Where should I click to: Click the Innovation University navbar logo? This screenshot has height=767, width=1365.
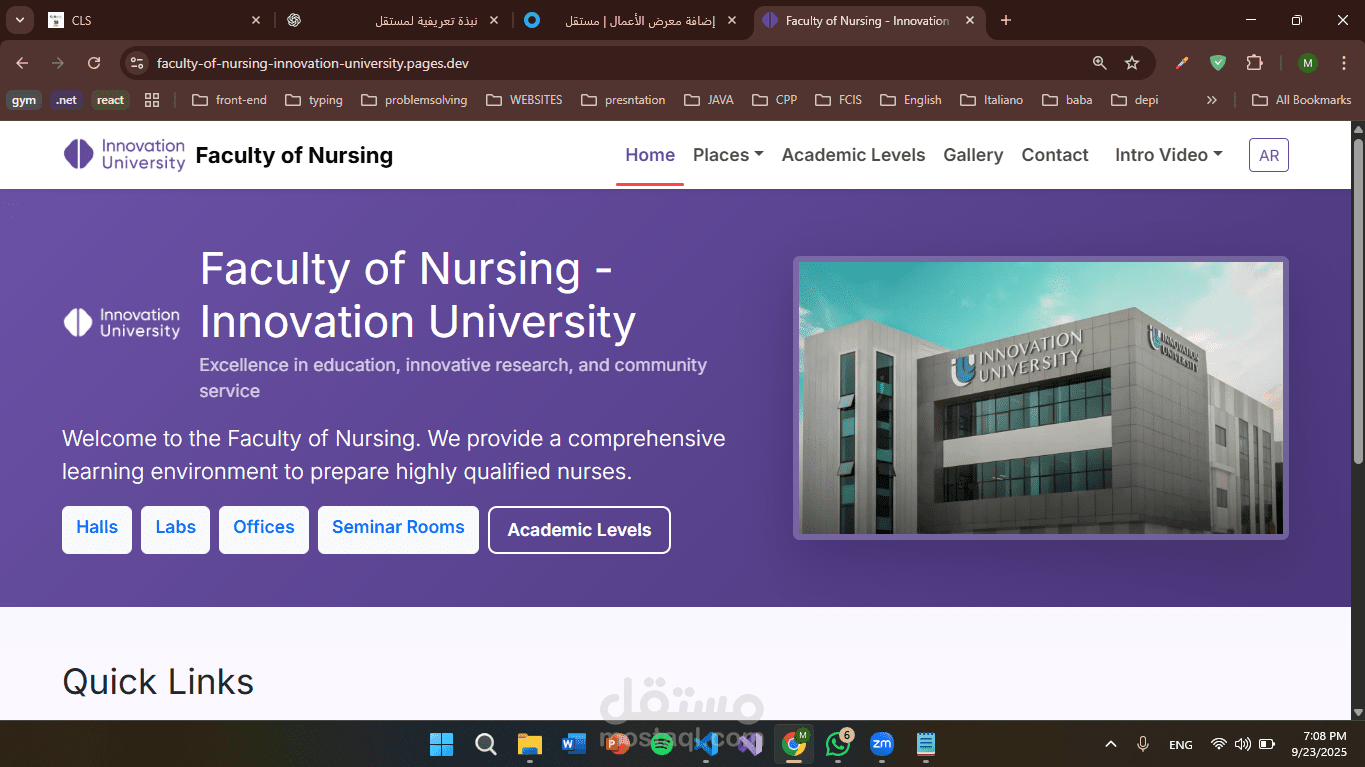[x=124, y=155]
